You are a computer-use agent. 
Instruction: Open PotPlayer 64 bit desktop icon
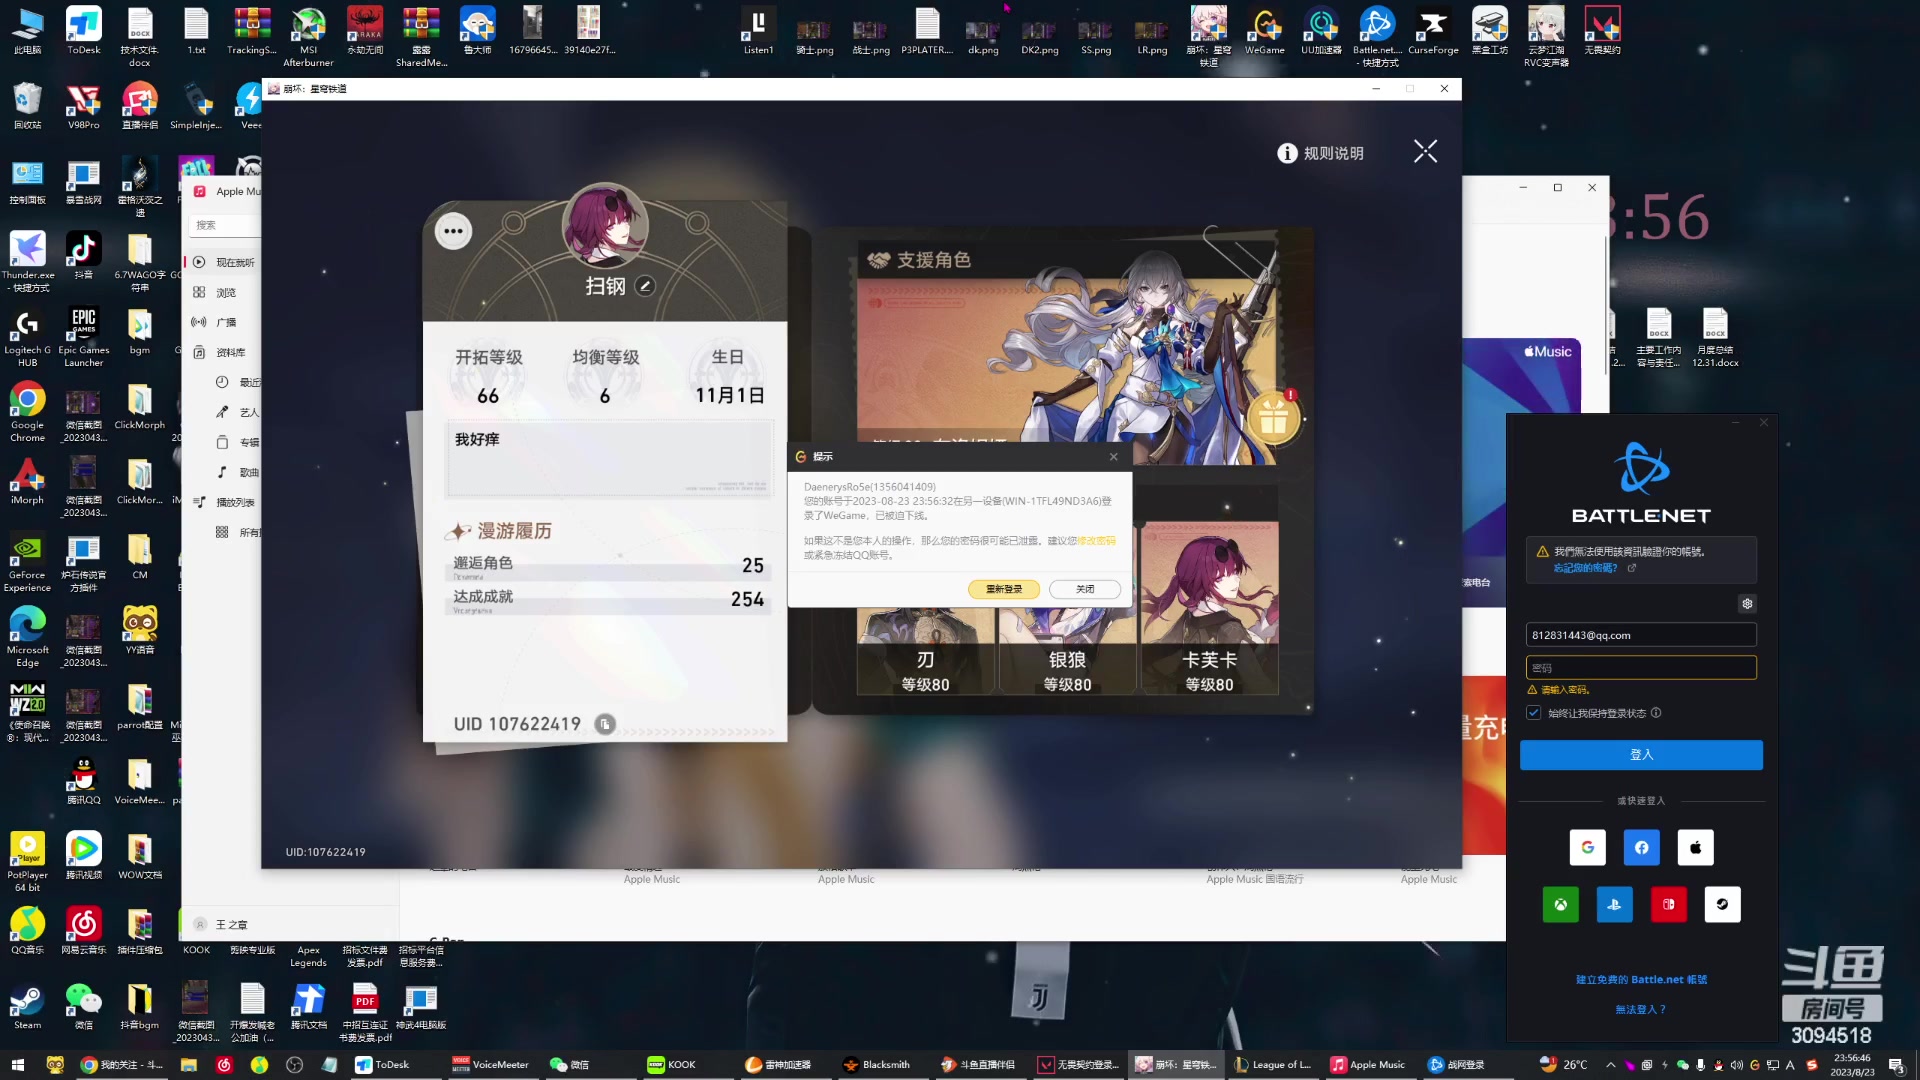(x=28, y=862)
